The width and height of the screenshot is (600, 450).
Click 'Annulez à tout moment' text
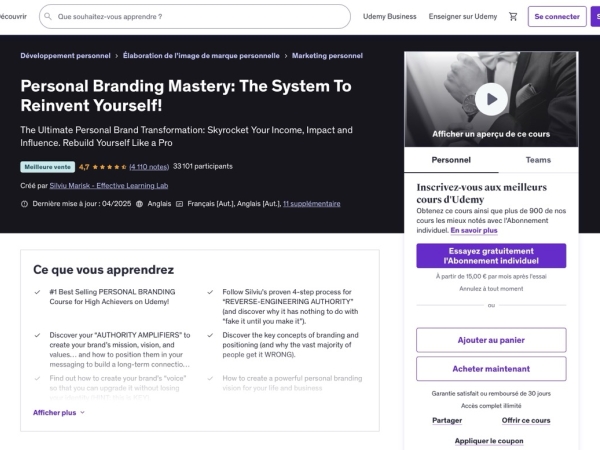click(491, 289)
